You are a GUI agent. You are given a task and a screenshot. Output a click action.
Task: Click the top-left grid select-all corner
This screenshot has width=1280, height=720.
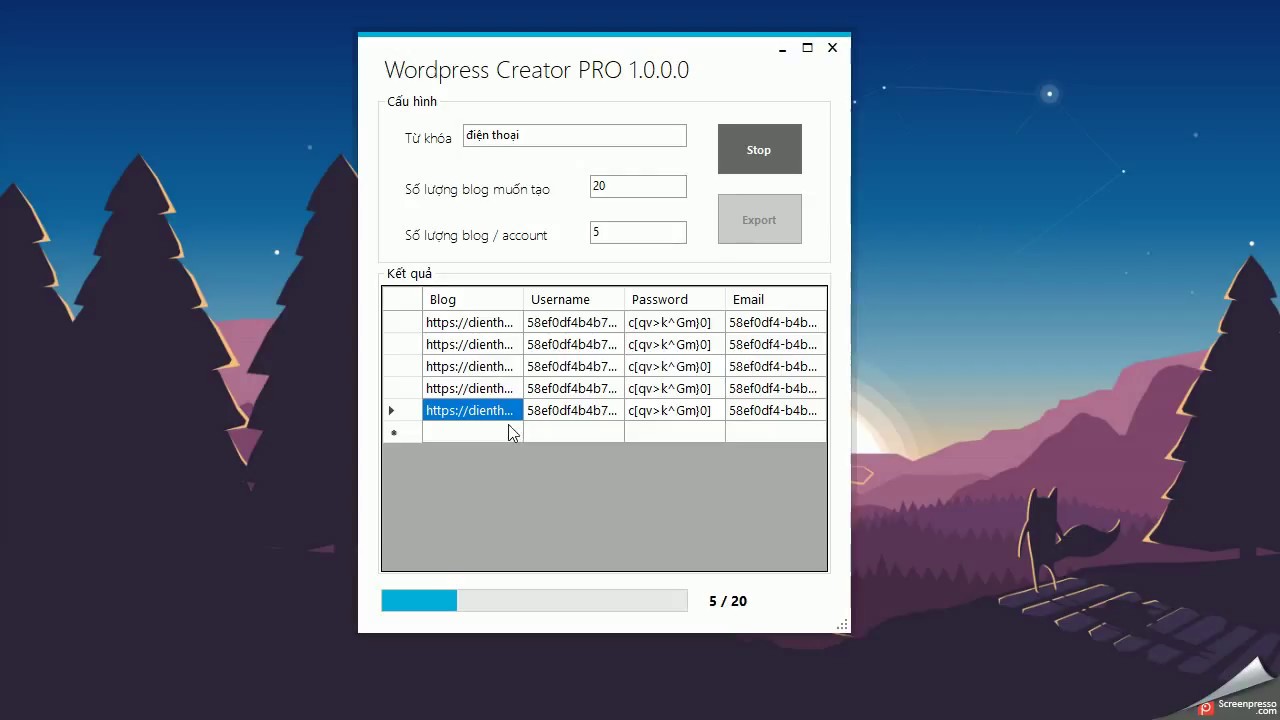coord(402,299)
